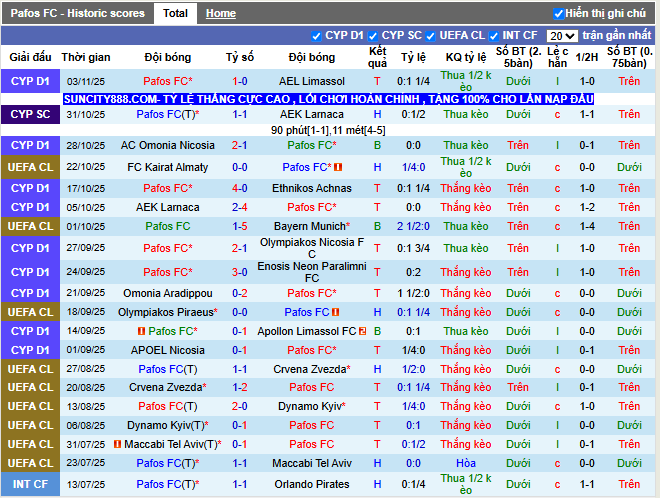Open Bayern Munich team link
This screenshot has width=660, height=498.
(x=312, y=226)
